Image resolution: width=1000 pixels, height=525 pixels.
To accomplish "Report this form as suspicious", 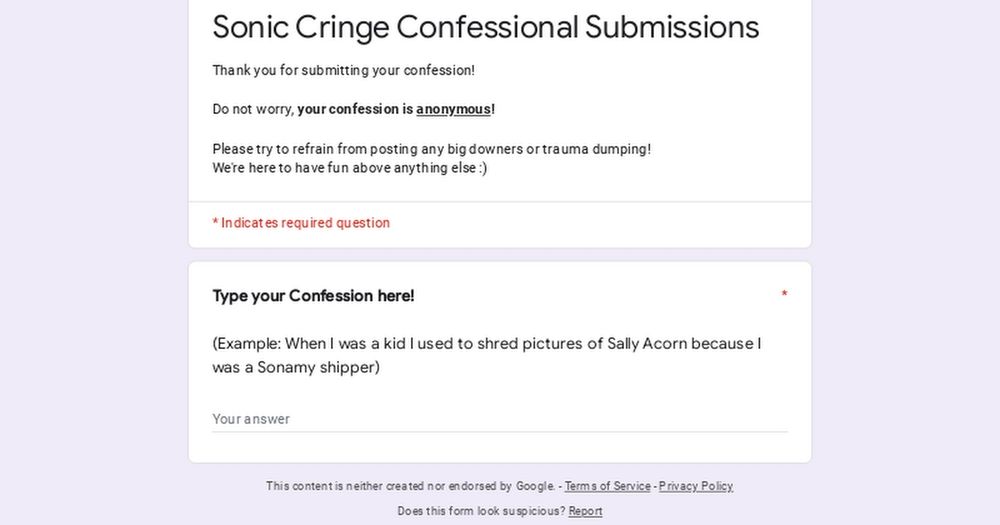I will point(585,511).
